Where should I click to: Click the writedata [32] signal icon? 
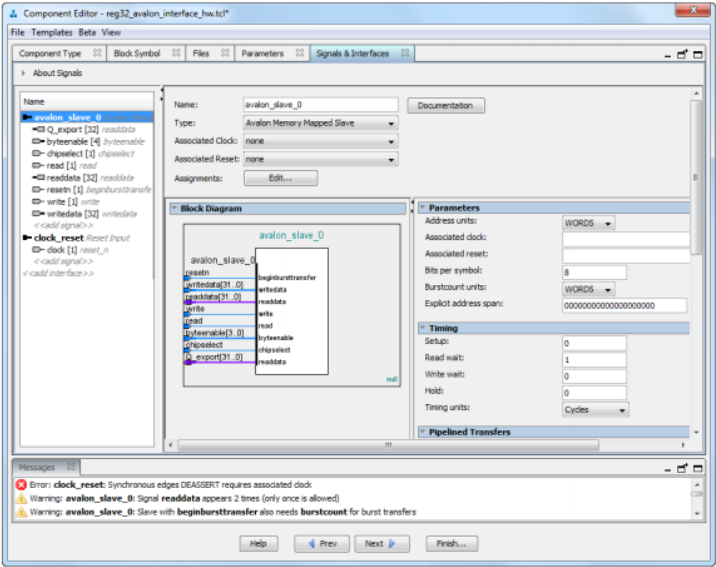38,214
